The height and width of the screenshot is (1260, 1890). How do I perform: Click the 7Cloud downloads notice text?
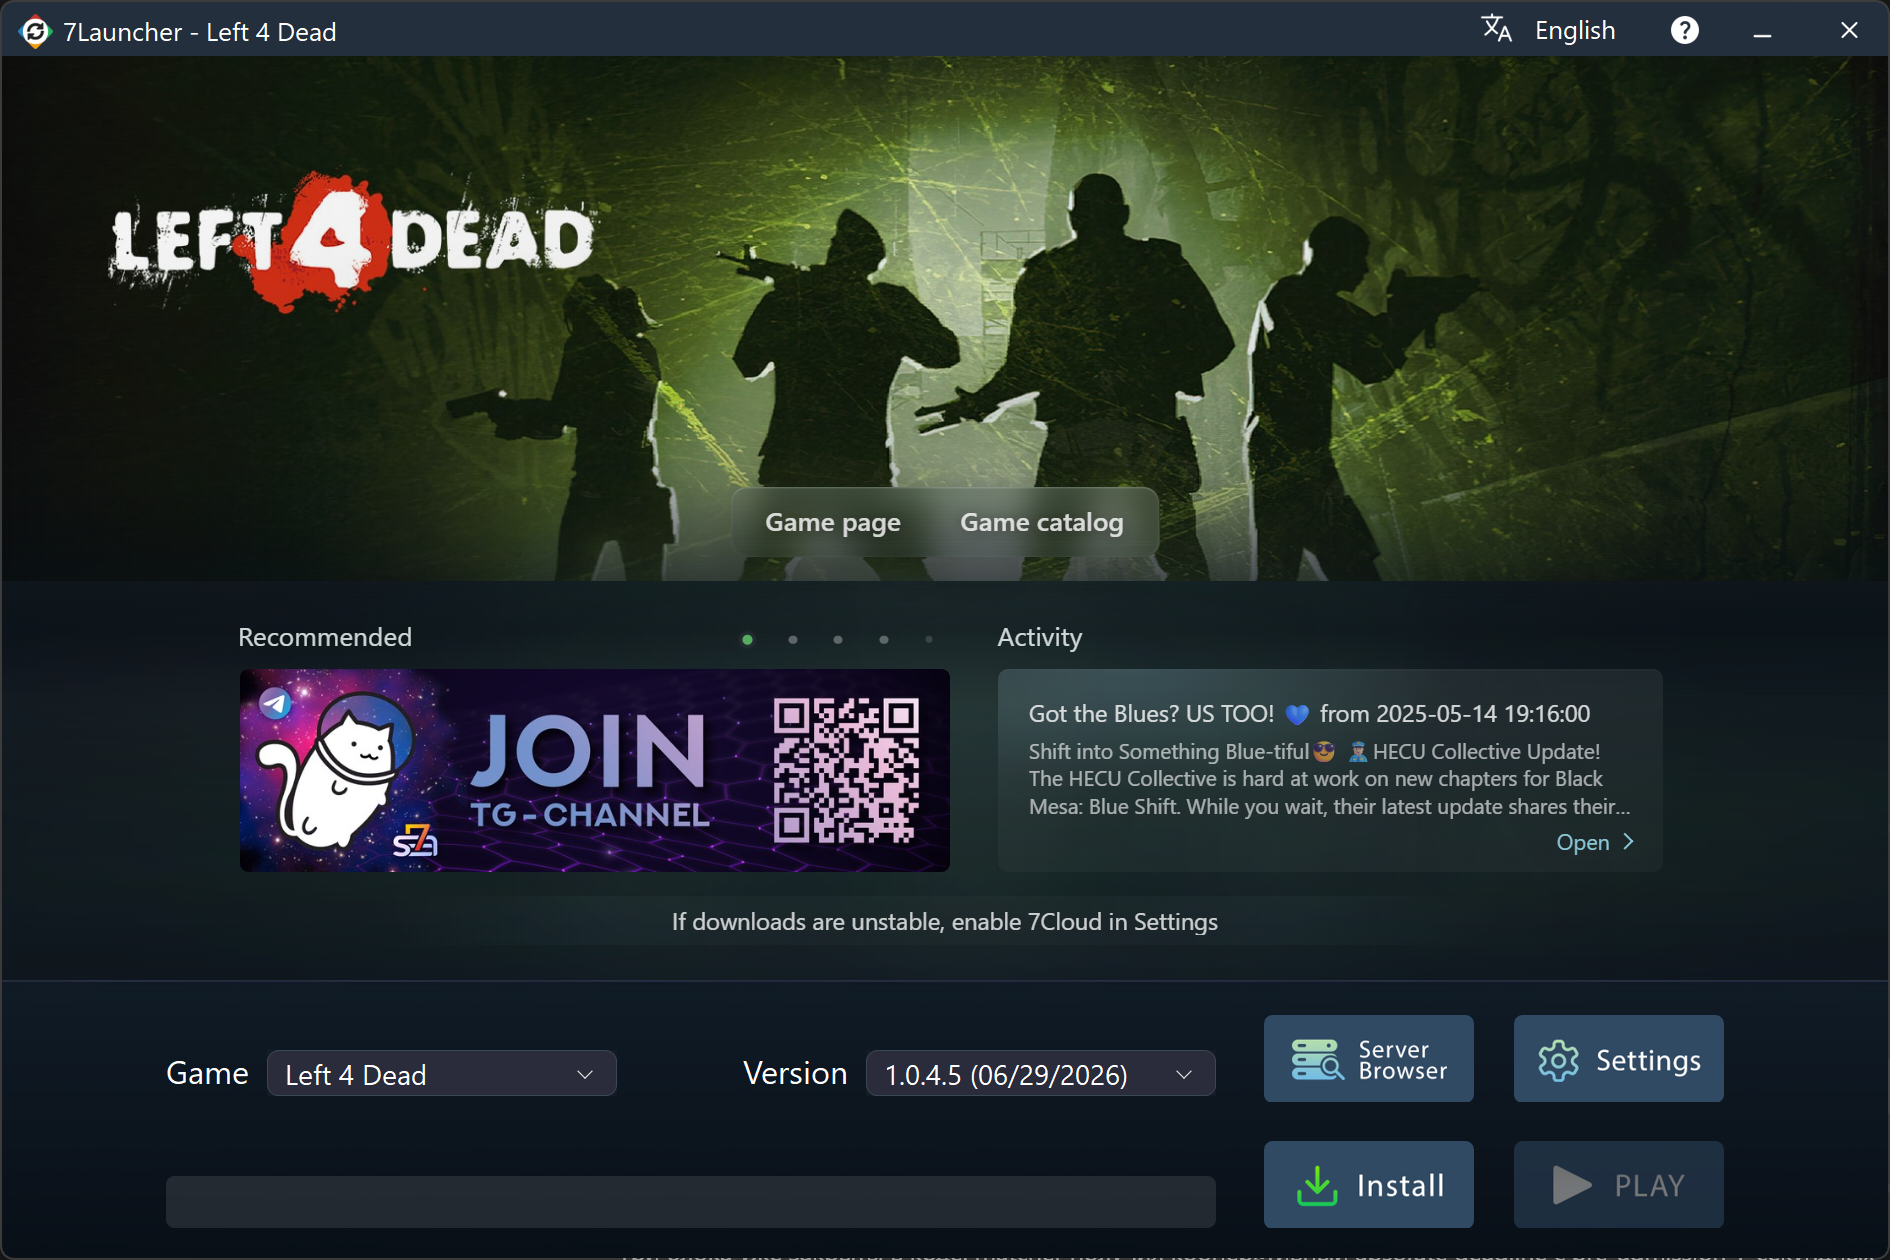coord(945,922)
